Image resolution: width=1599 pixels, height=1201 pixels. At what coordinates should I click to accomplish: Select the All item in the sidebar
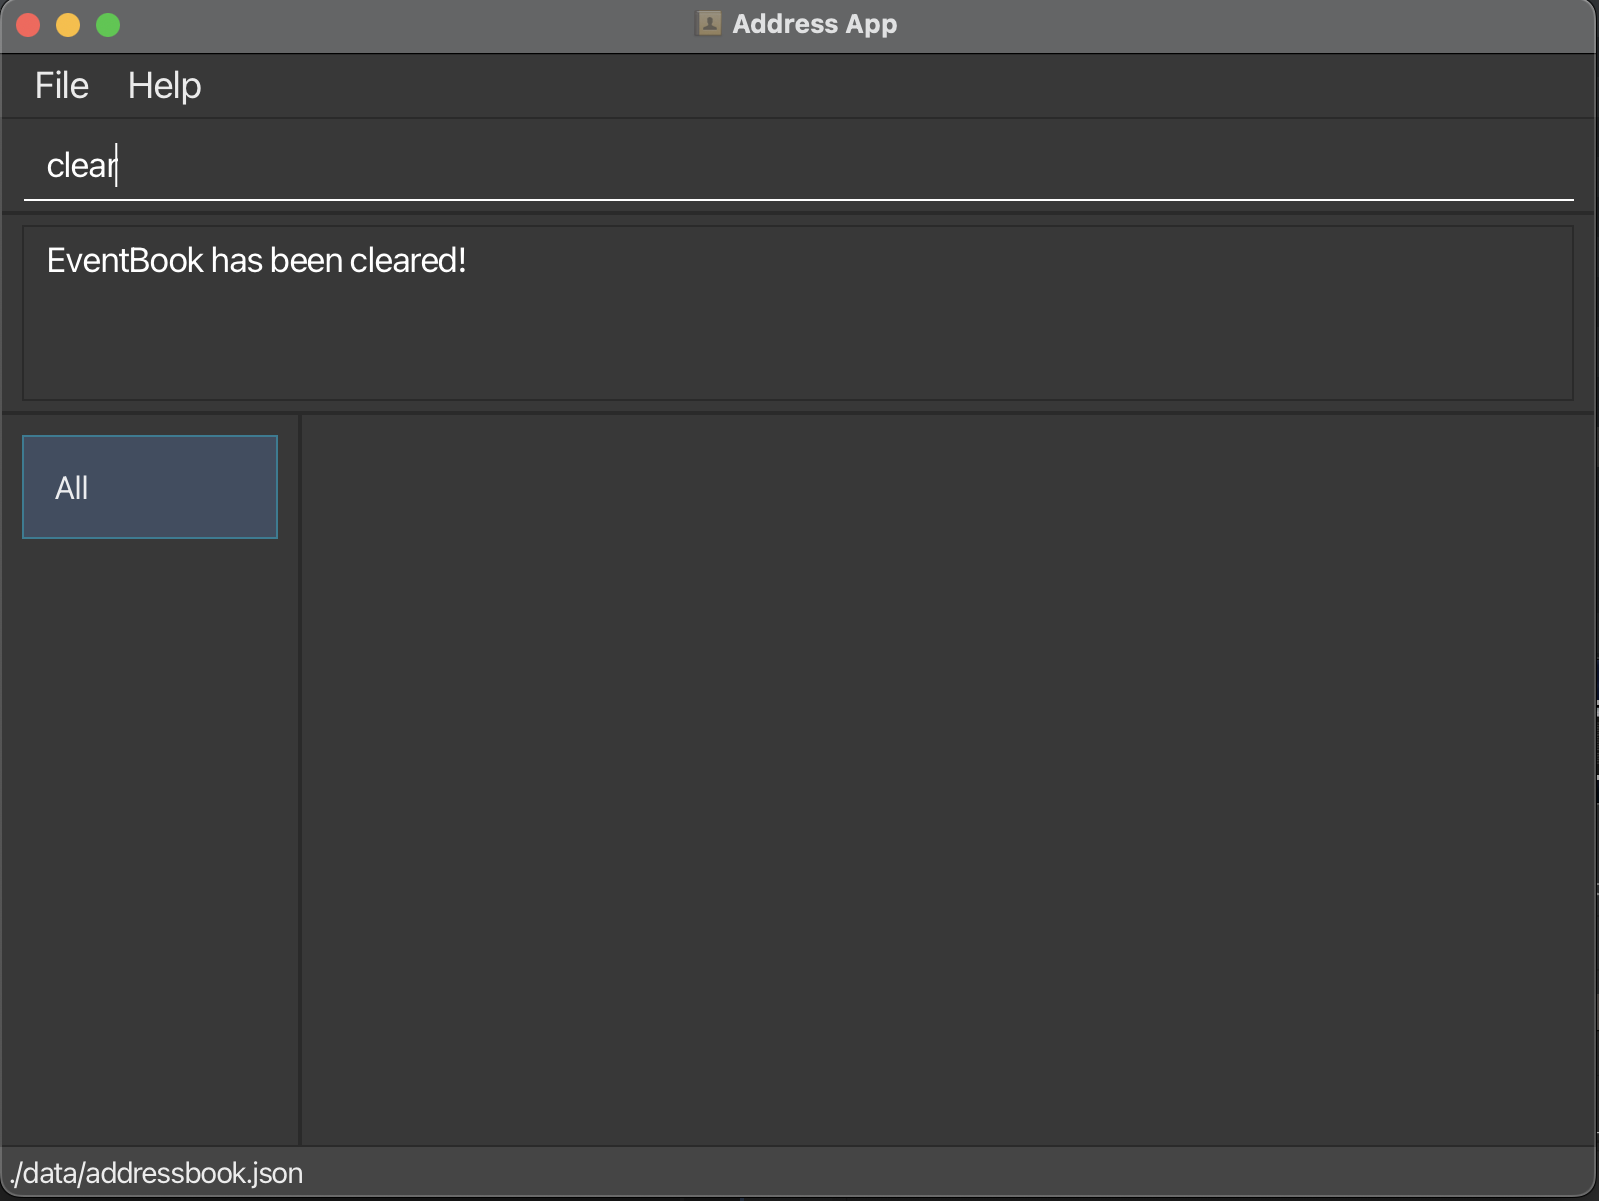(150, 487)
